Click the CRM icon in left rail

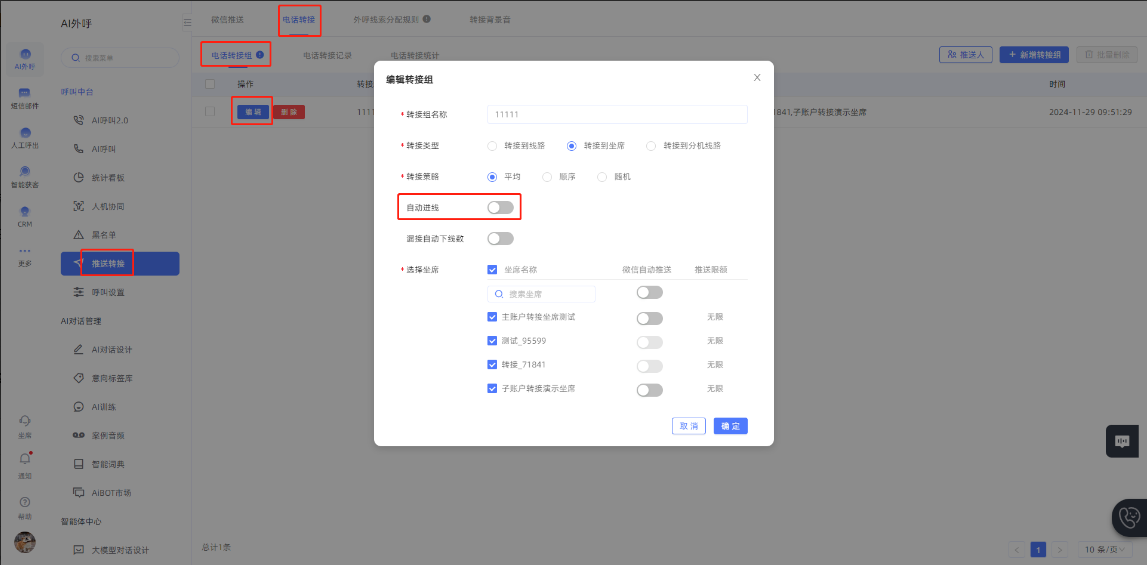[x=25, y=212]
